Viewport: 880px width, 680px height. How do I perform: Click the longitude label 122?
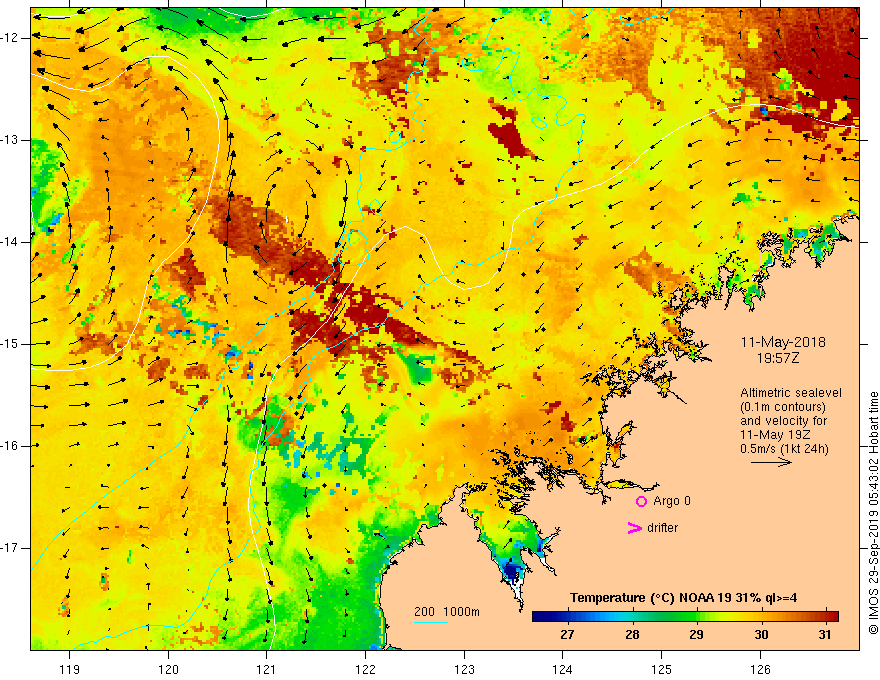[365, 669]
